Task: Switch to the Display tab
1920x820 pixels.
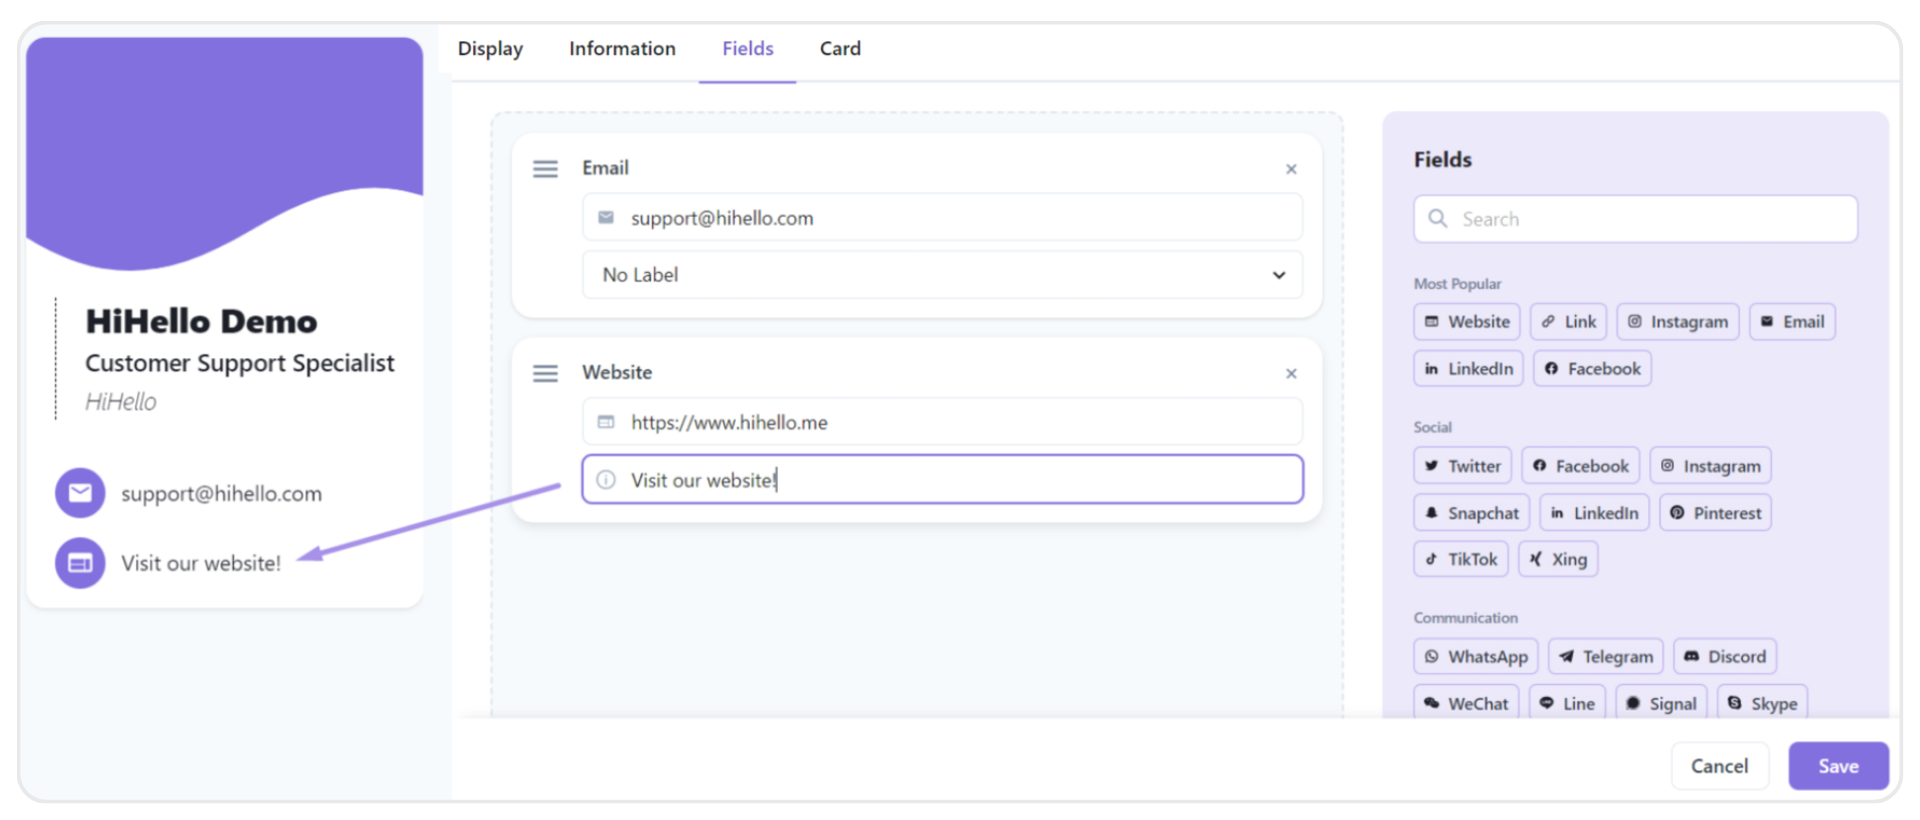Action: [490, 49]
